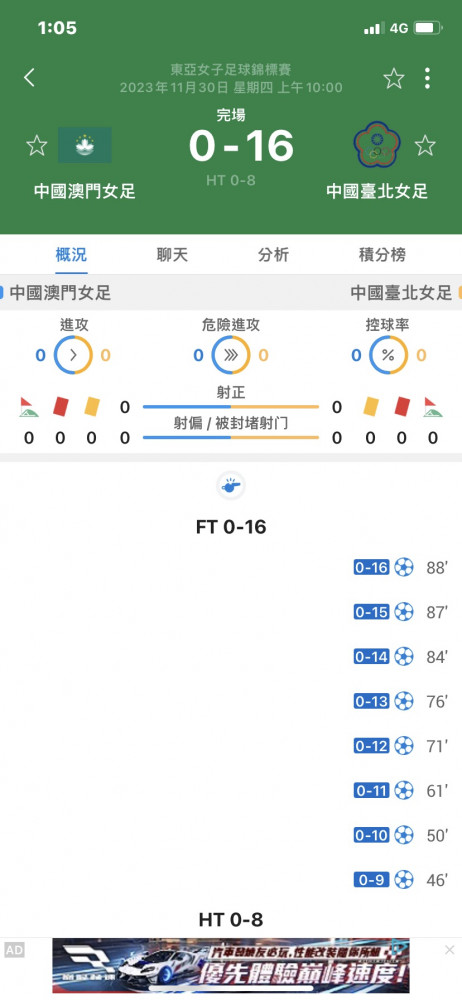This screenshot has height=1000, width=462.
Task: Open the Chinese Taipei team emblem
Action: 377,144
